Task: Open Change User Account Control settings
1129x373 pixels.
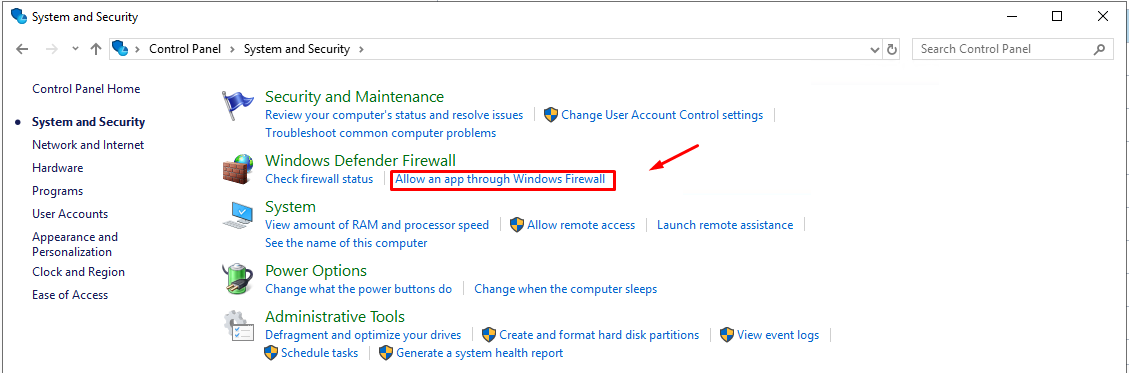Action: (x=662, y=114)
